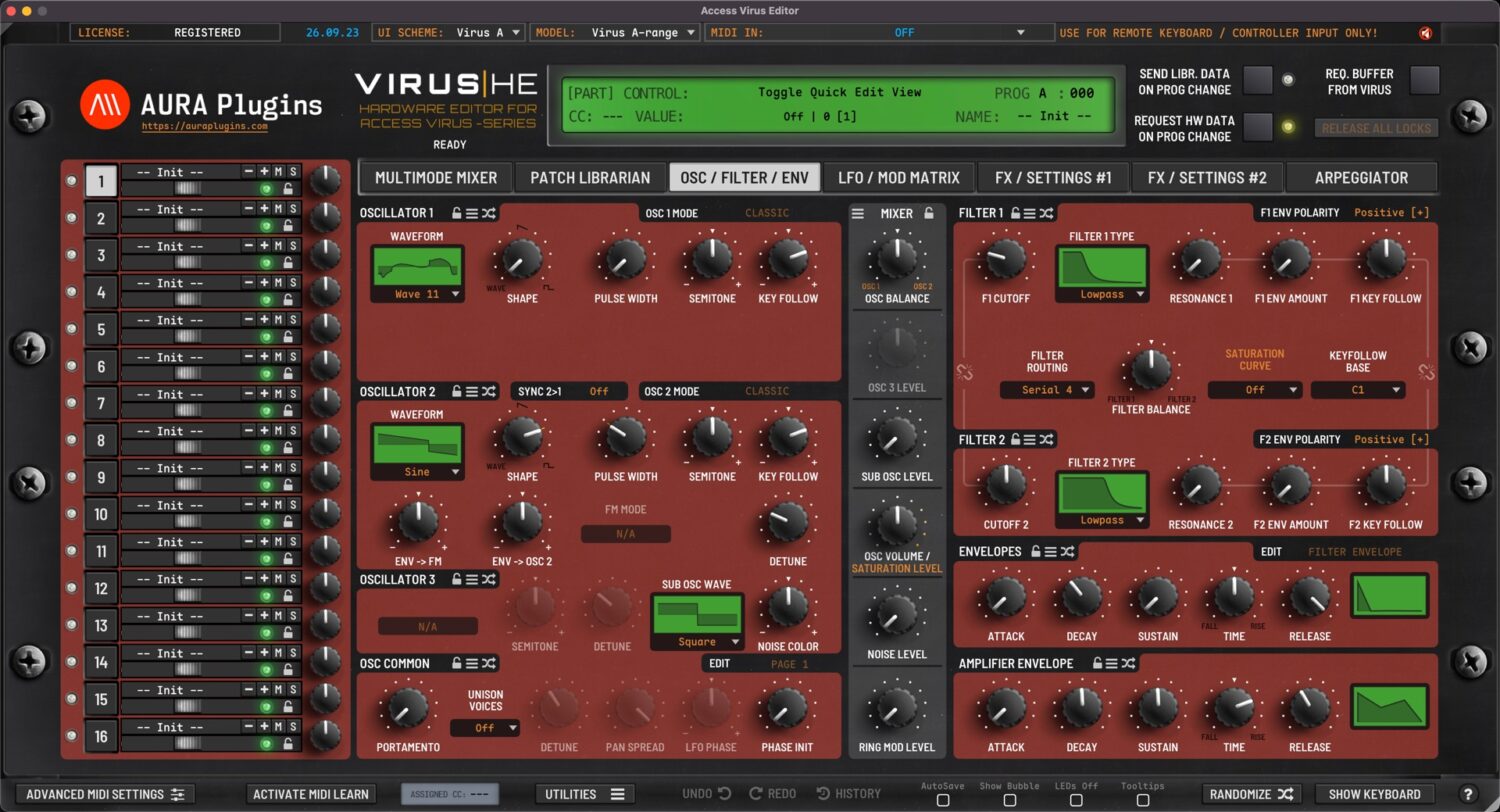1500x812 pixels.
Task: Click the green LED on part 4
Action: tap(267, 300)
